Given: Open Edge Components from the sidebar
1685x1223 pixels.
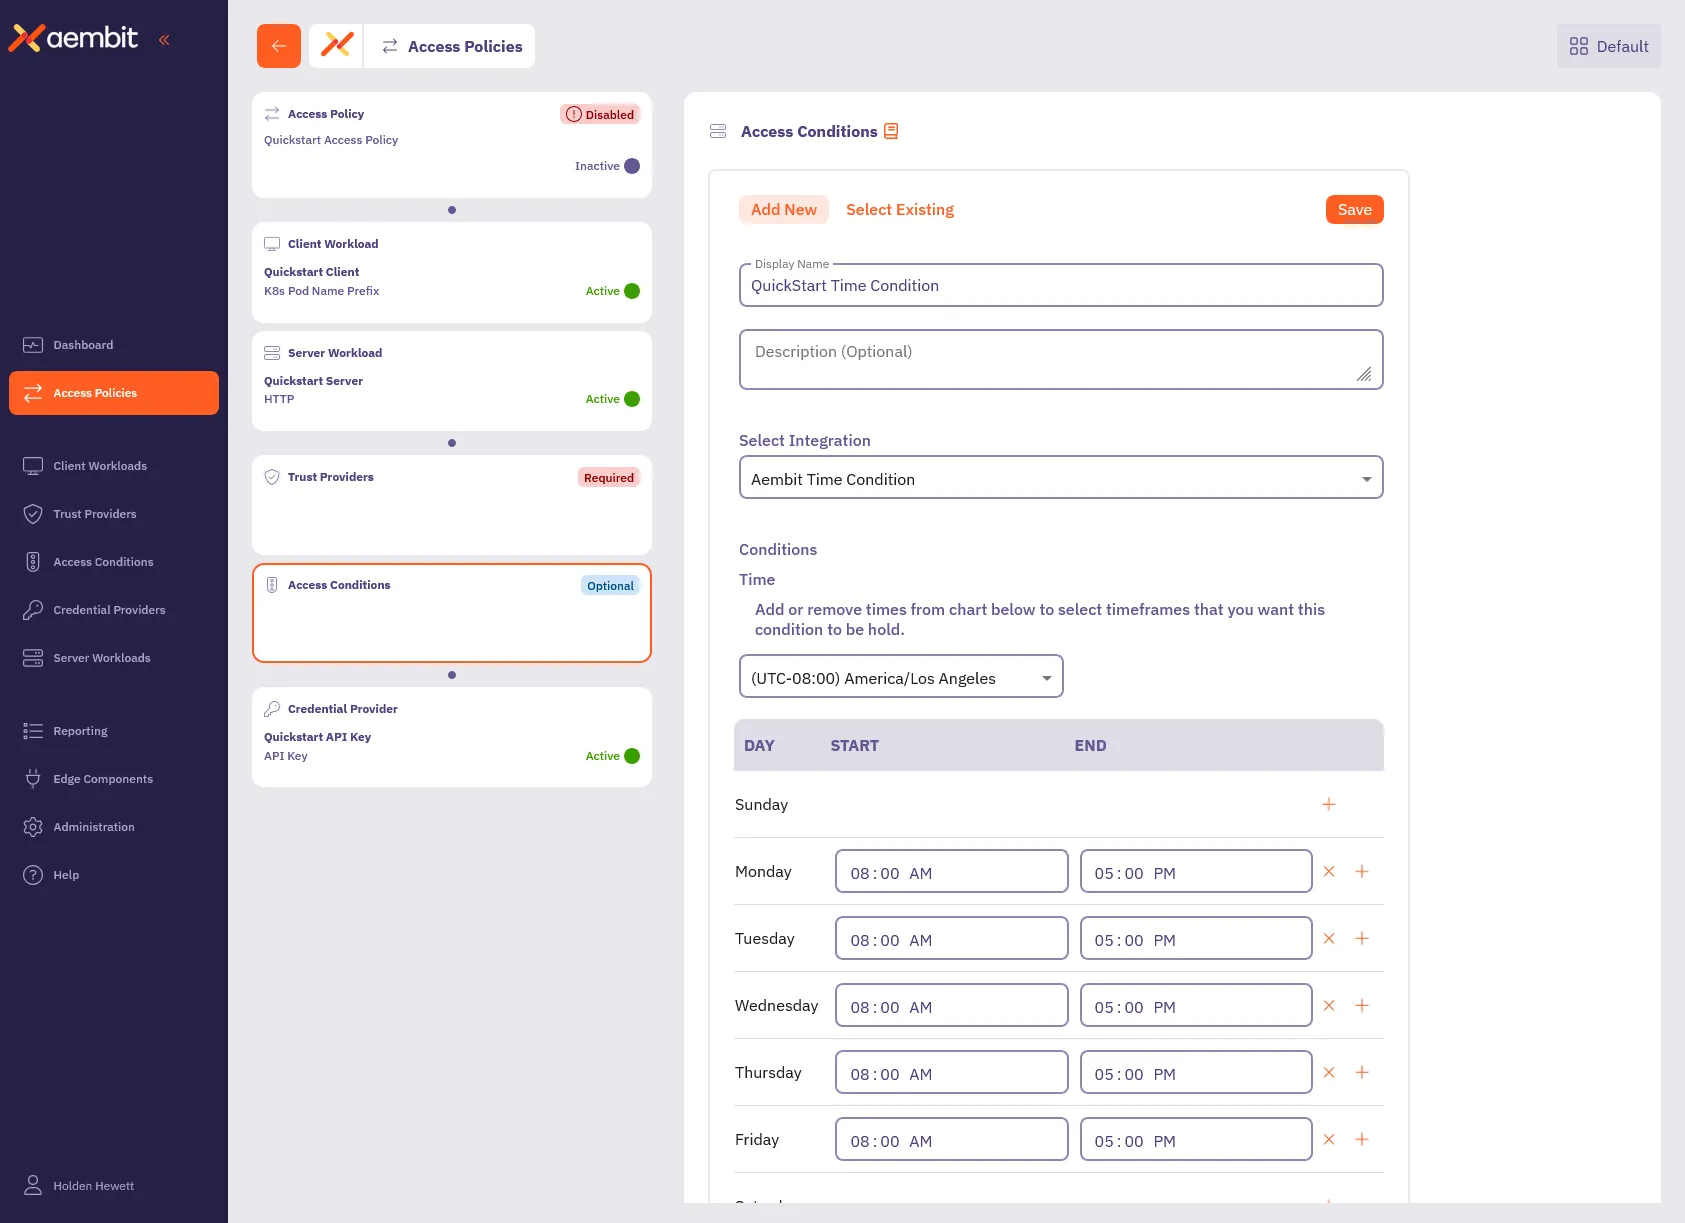Looking at the screenshot, I should click(x=103, y=778).
